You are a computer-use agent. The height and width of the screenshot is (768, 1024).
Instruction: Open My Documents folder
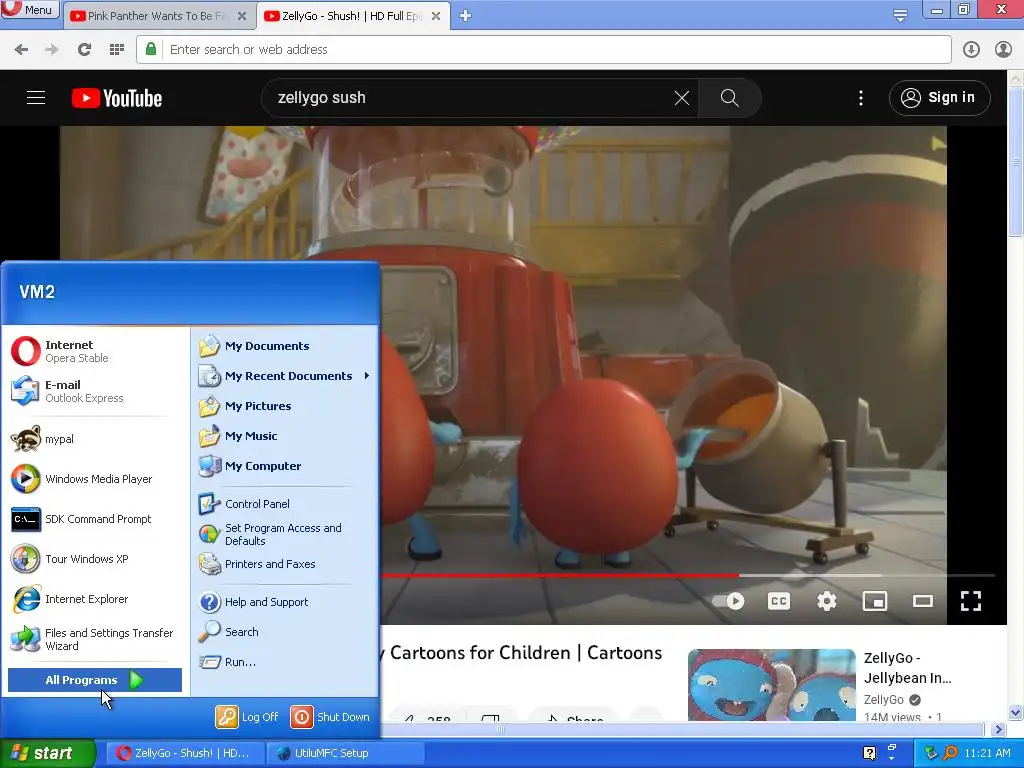(285, 346)
